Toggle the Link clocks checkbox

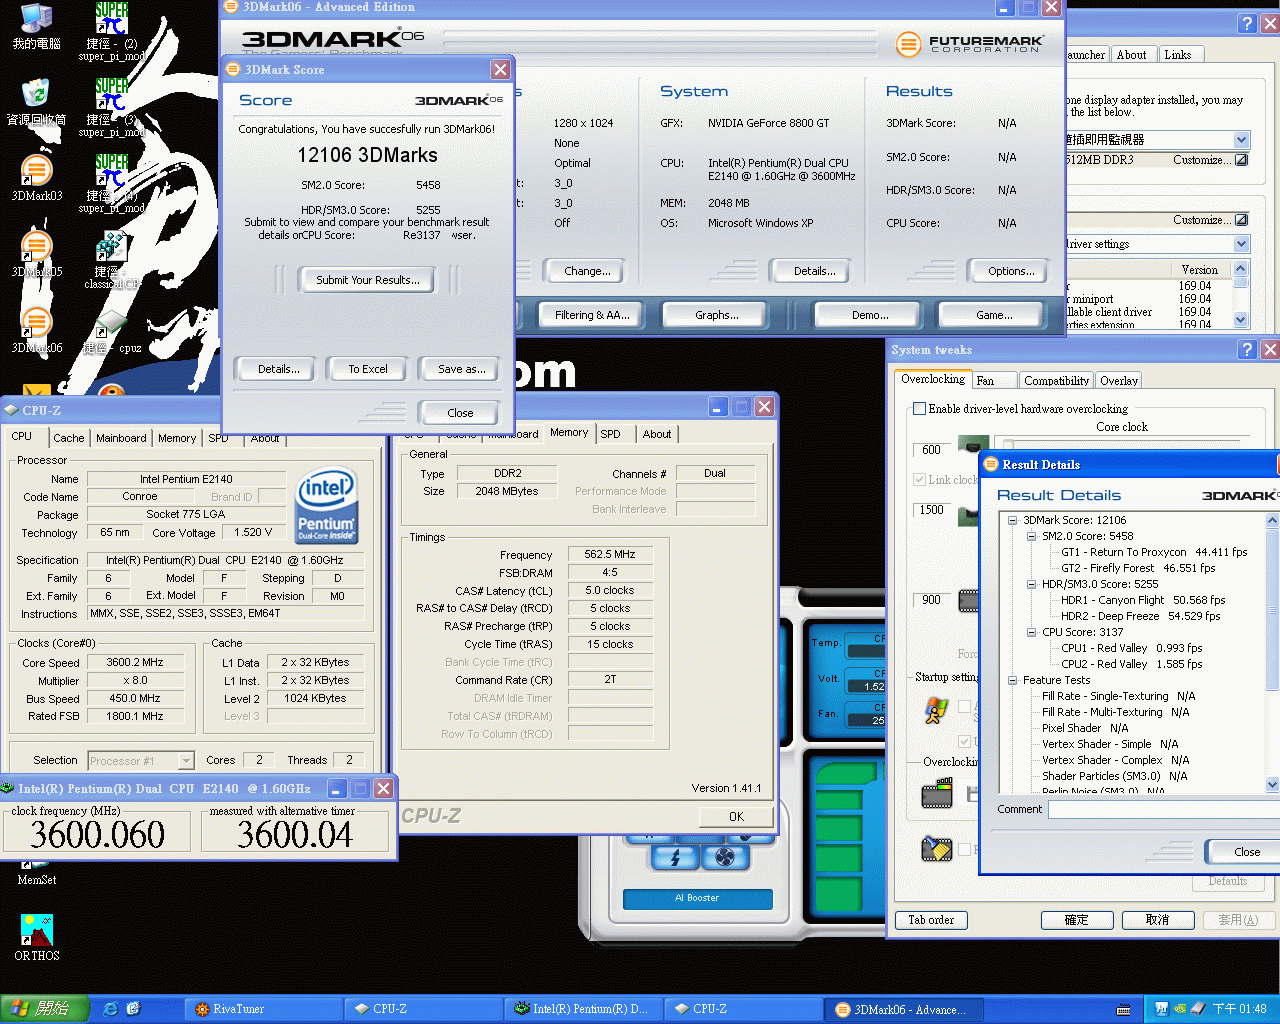pyautogui.click(x=920, y=480)
